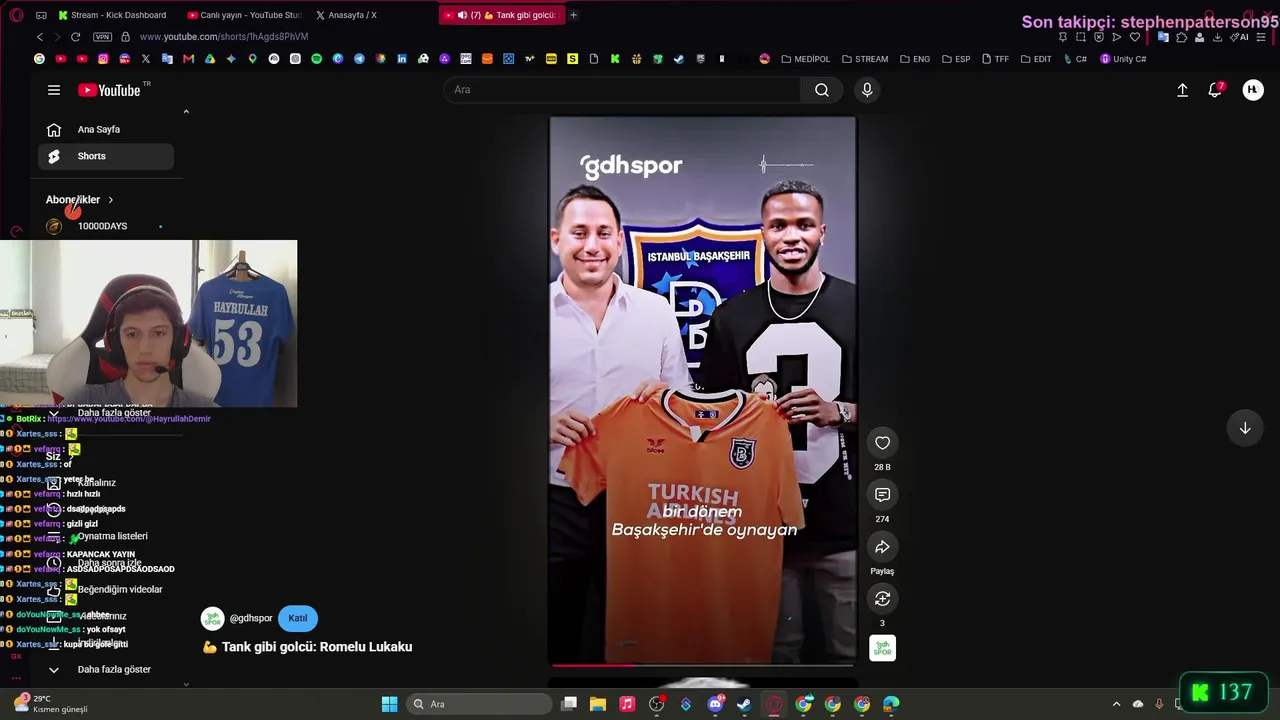Open the YouTube hamburger guide menu
Viewport: 1280px width, 720px height.
point(54,90)
